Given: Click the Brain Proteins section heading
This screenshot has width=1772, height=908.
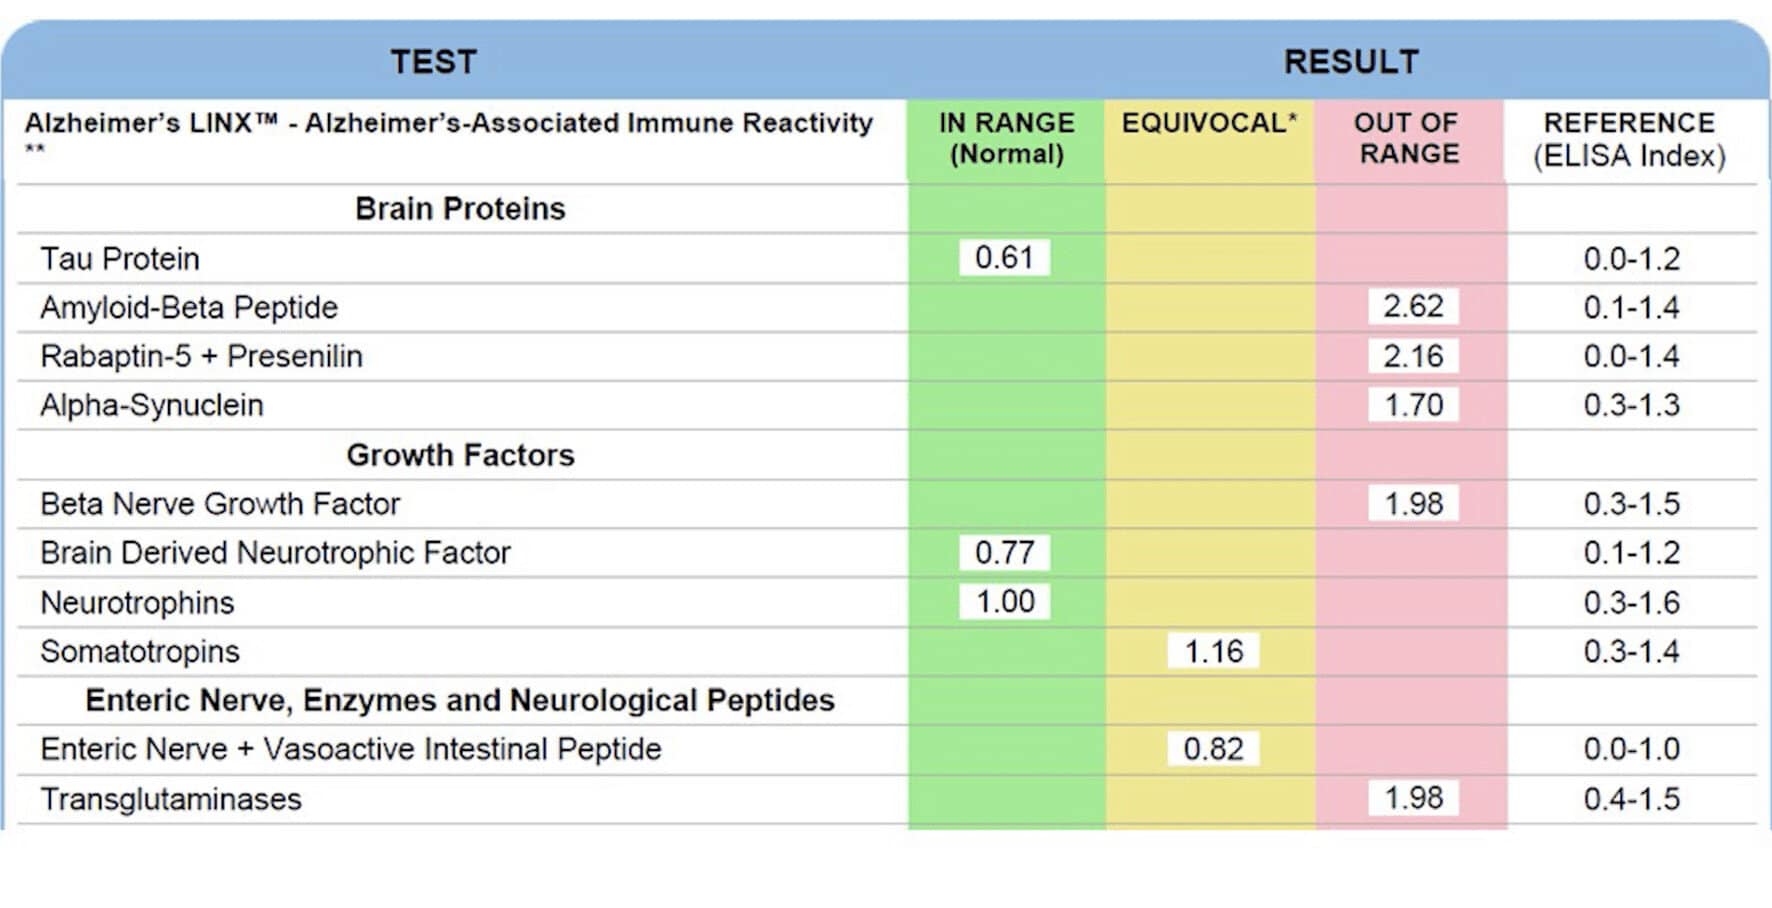Looking at the screenshot, I should tap(460, 209).
